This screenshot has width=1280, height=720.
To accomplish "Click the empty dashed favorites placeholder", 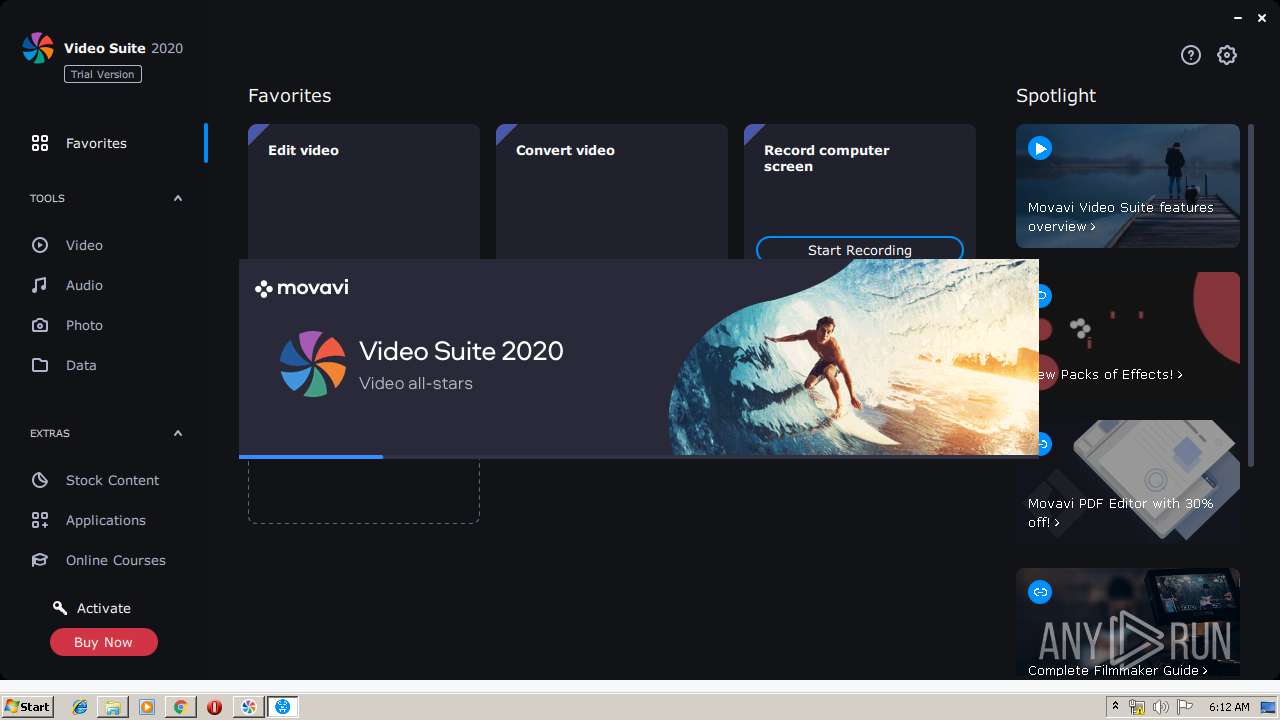I will click(x=364, y=491).
